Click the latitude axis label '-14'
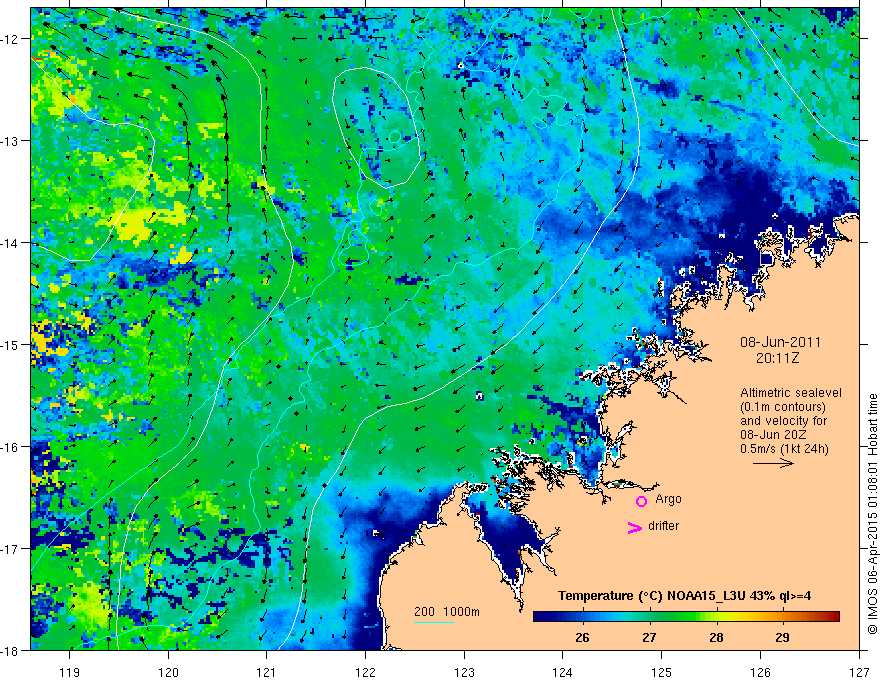The image size is (880, 680). point(11,243)
